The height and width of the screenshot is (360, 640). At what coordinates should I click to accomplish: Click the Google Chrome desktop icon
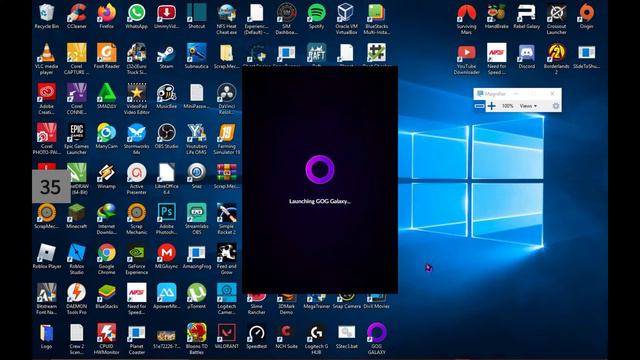107,259
